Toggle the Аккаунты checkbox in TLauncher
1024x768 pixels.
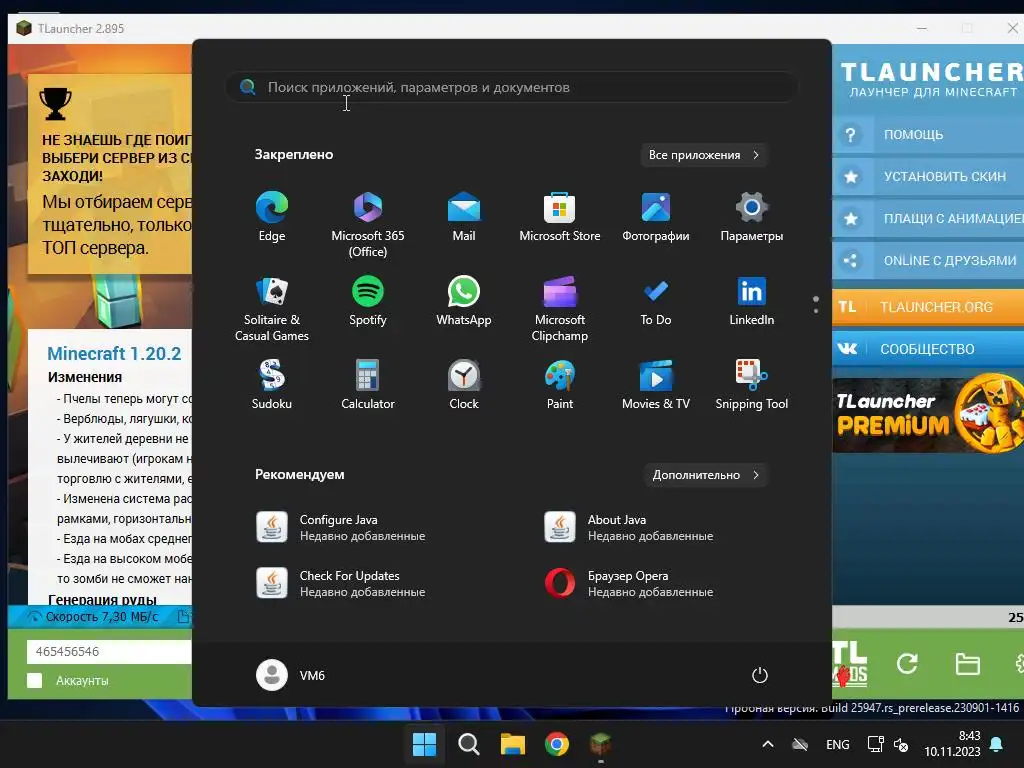click(35, 680)
